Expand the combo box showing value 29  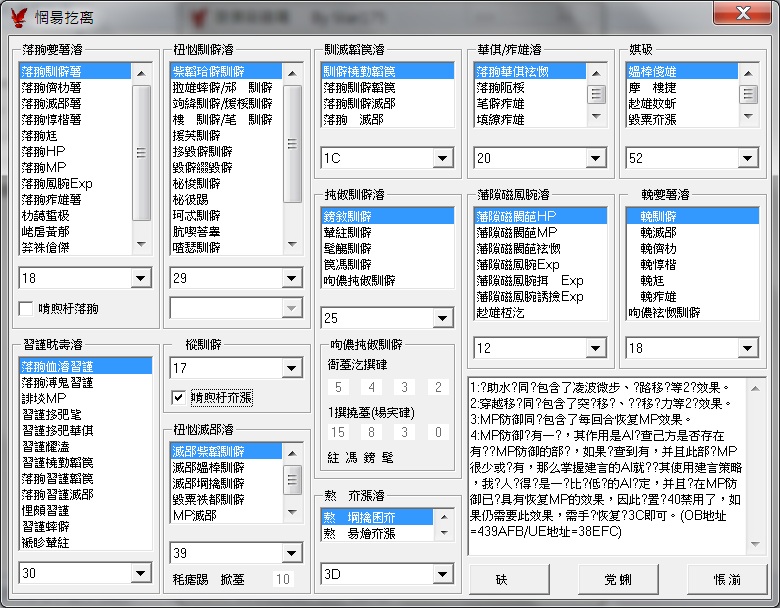[x=292, y=277]
